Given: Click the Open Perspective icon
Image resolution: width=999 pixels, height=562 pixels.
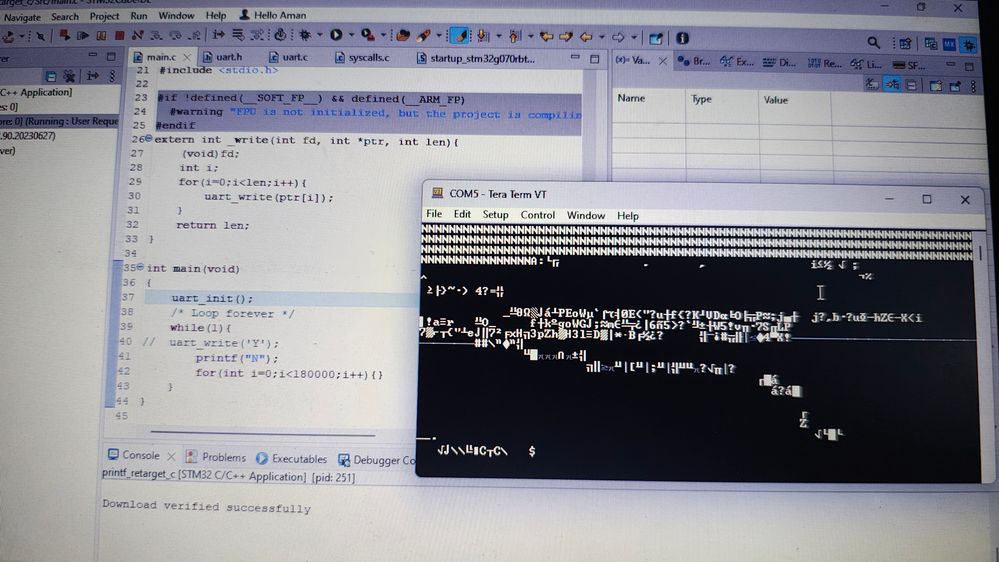Looking at the screenshot, I should (x=905, y=43).
